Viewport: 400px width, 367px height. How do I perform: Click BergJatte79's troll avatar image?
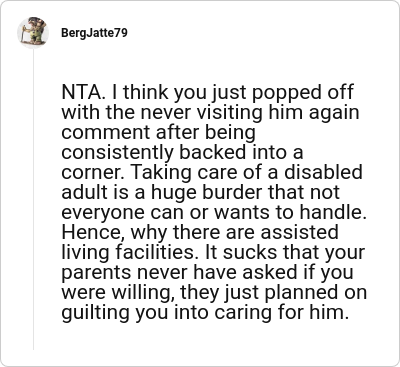[x=33, y=32]
